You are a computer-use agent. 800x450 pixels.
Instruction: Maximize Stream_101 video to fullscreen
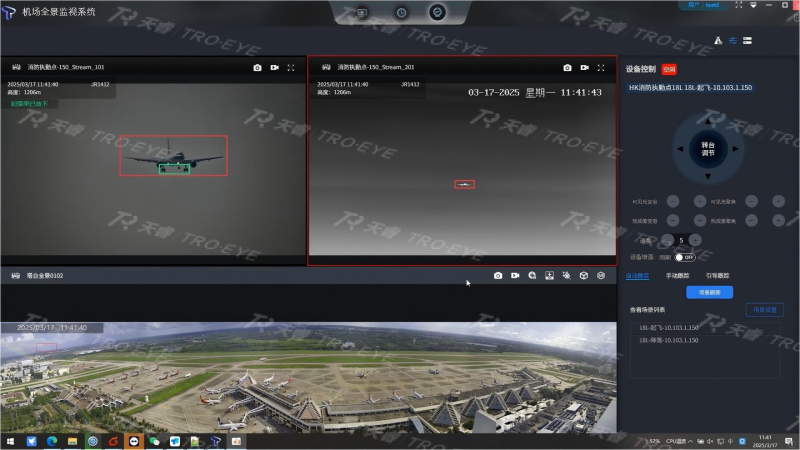coord(291,67)
